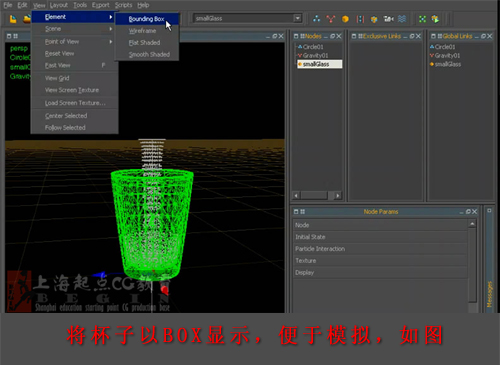Float the Node Params panel window
Viewport: 500px width, 365px height.
468,212
